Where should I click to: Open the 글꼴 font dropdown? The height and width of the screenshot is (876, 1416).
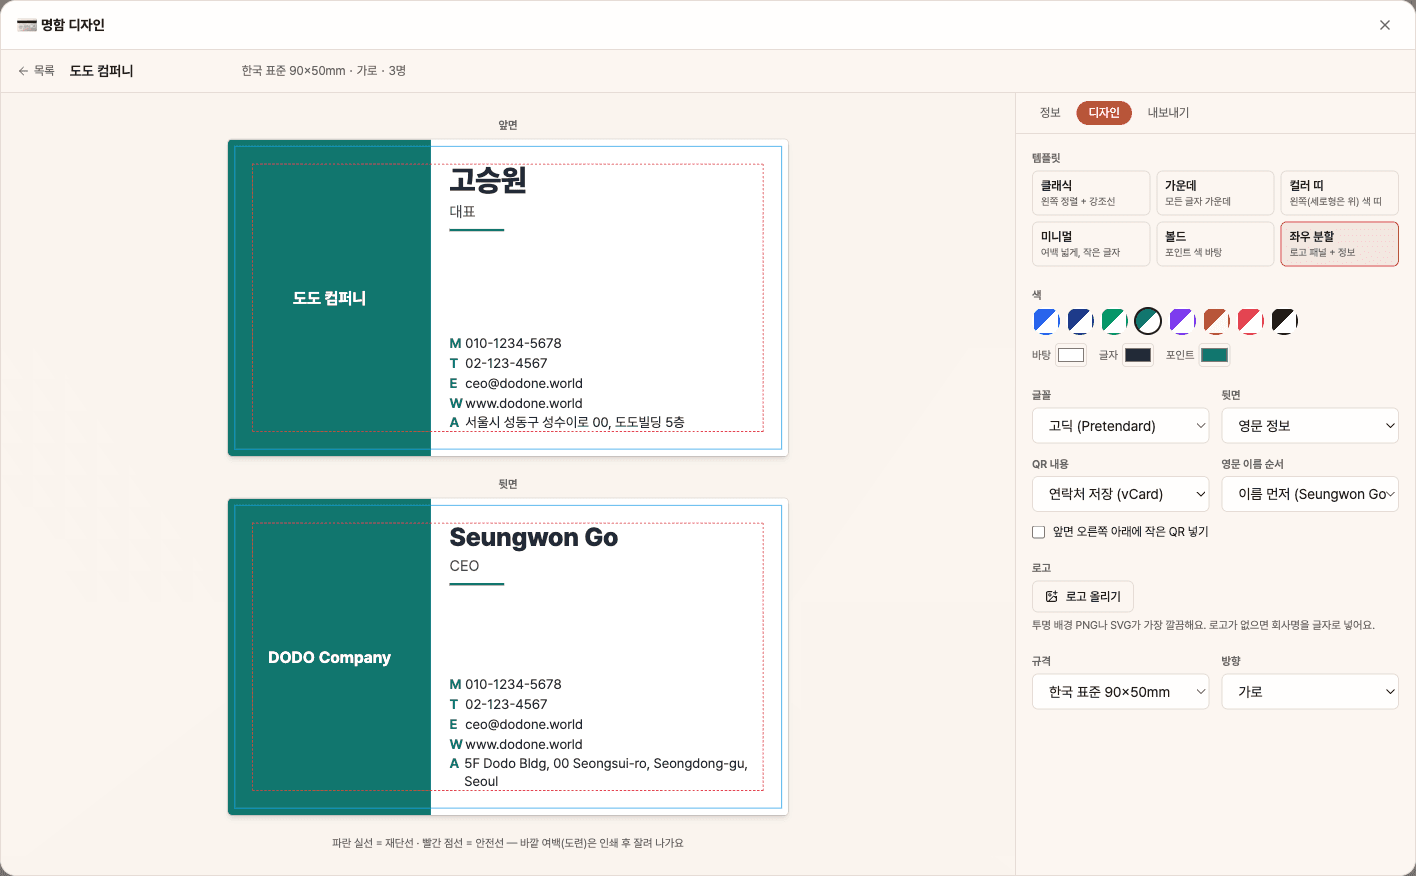1120,426
